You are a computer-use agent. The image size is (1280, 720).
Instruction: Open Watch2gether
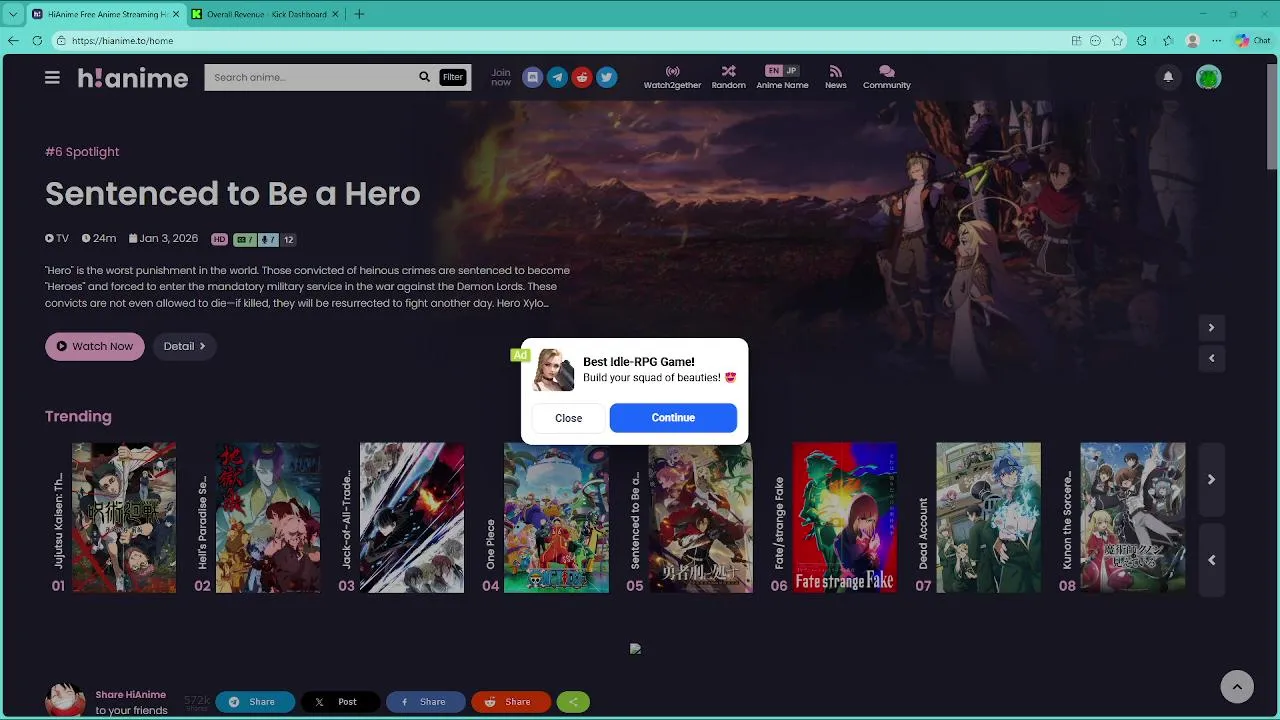pos(672,77)
